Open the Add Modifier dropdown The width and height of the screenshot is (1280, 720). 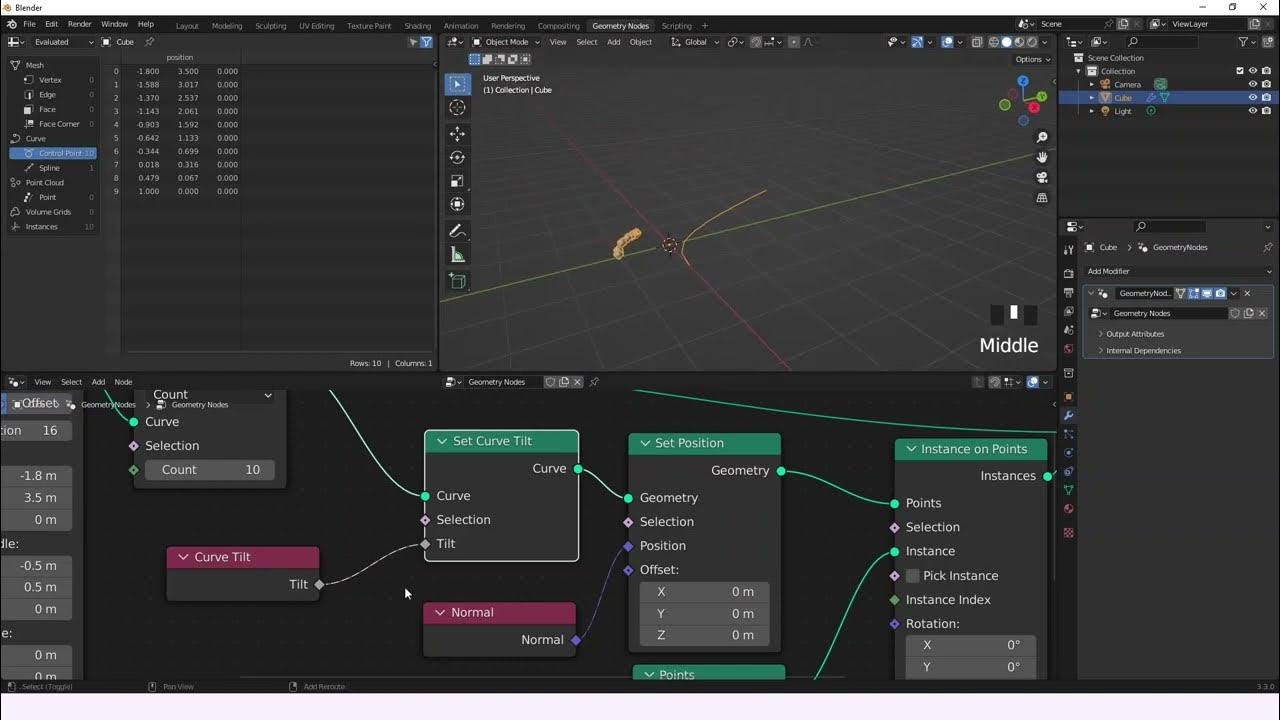point(1178,271)
